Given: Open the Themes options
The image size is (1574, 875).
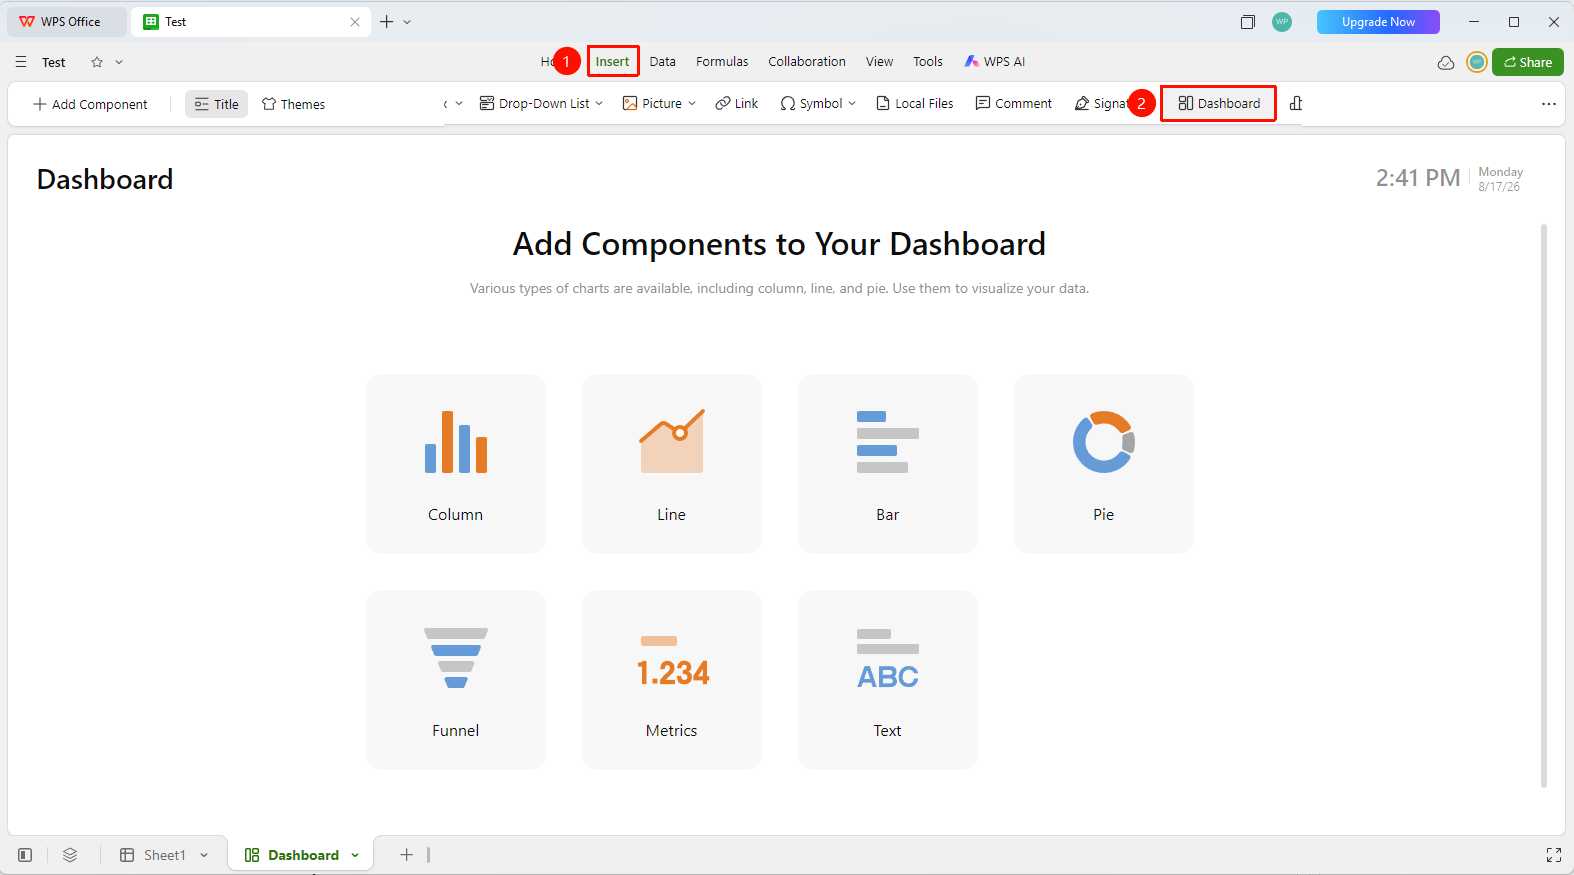Looking at the screenshot, I should tap(293, 104).
